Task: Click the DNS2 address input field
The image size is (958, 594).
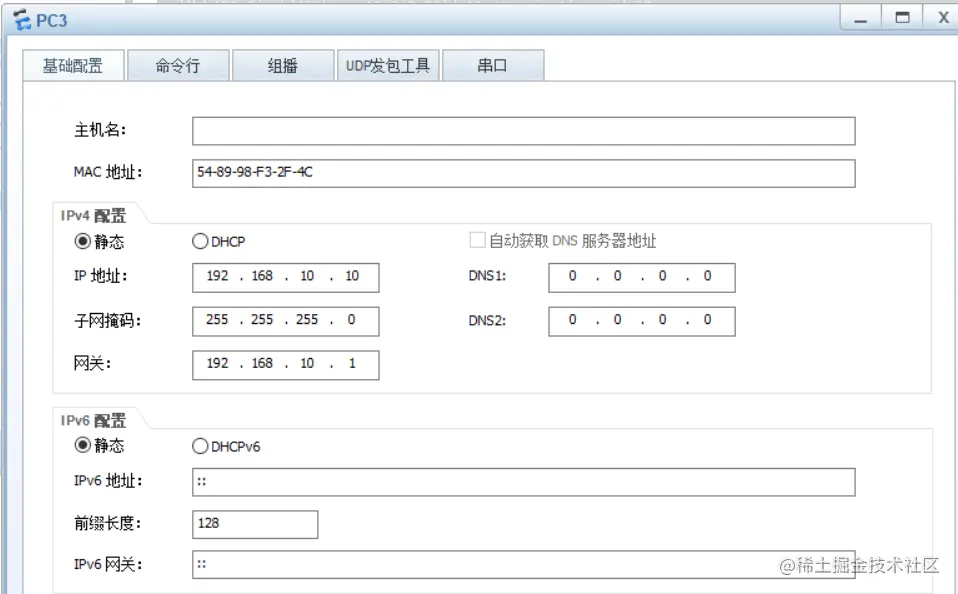Action: (641, 320)
